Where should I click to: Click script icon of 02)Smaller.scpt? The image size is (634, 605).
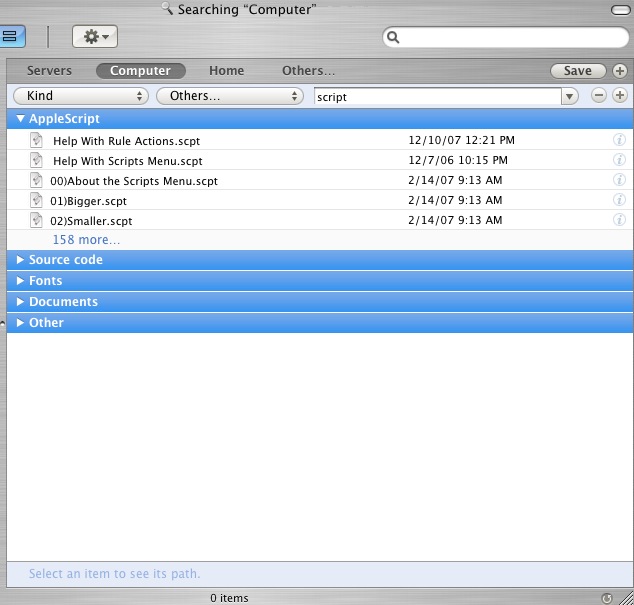pyautogui.click(x=36, y=220)
